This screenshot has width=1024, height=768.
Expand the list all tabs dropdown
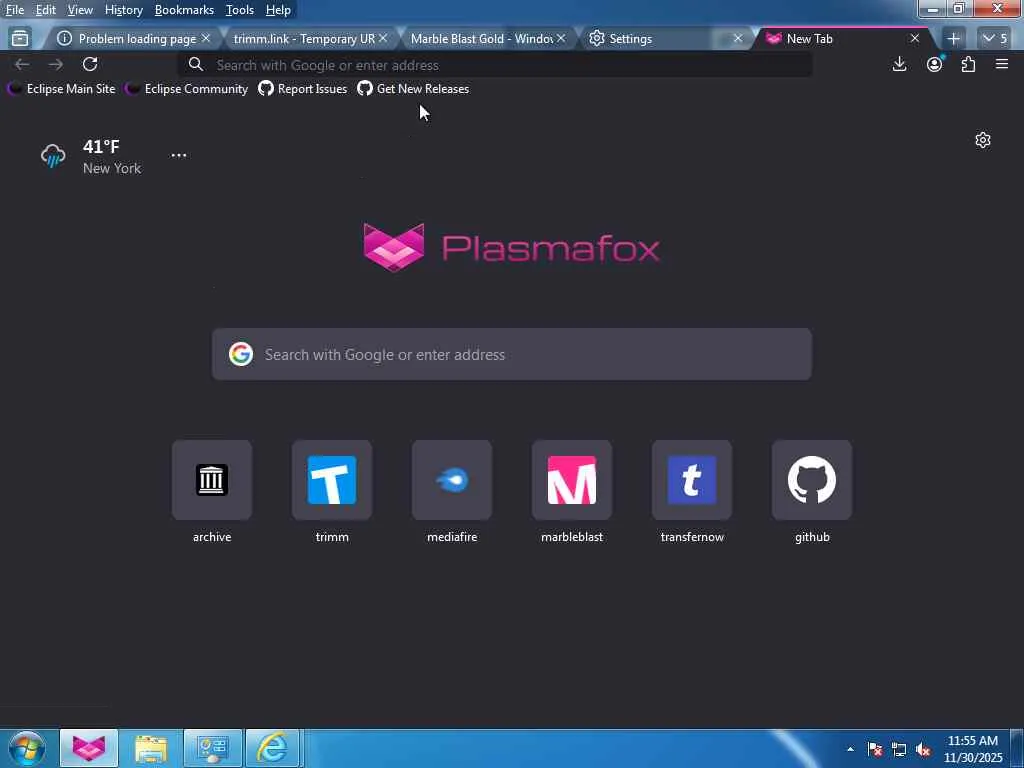click(995, 39)
